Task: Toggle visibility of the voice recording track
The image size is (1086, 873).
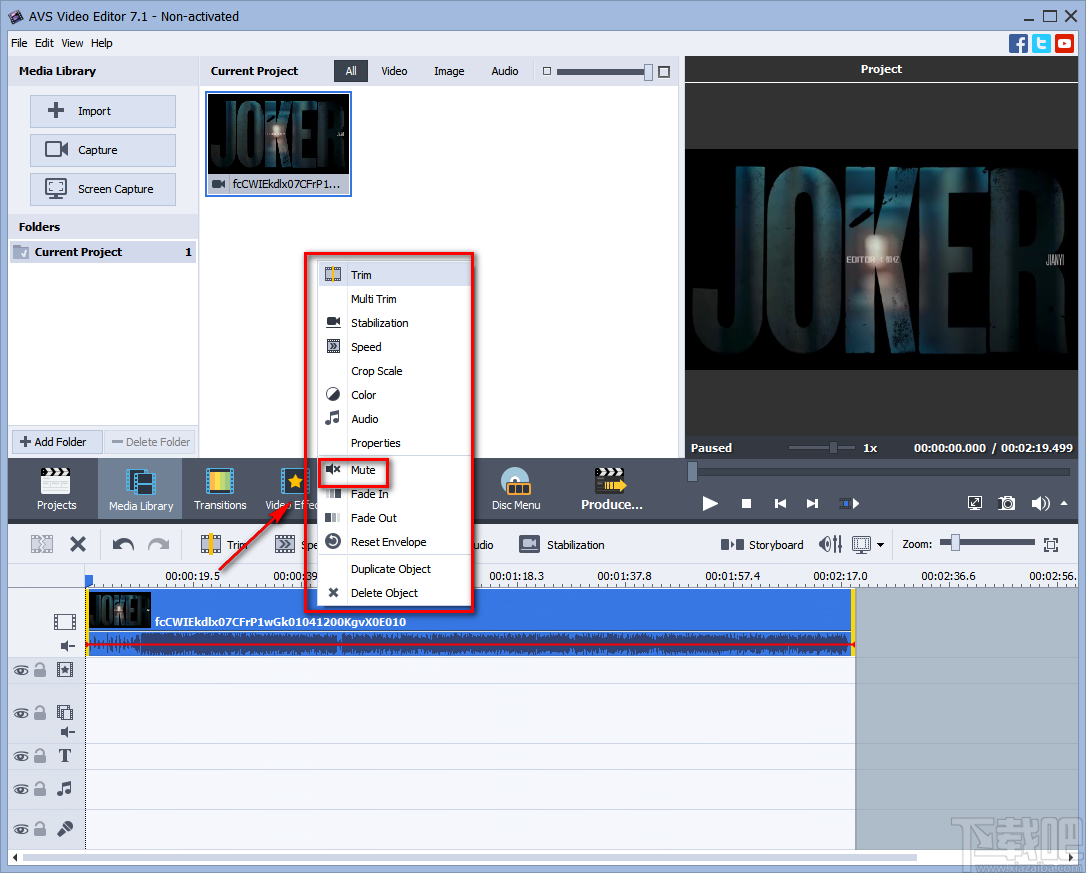Action: click(x=21, y=829)
